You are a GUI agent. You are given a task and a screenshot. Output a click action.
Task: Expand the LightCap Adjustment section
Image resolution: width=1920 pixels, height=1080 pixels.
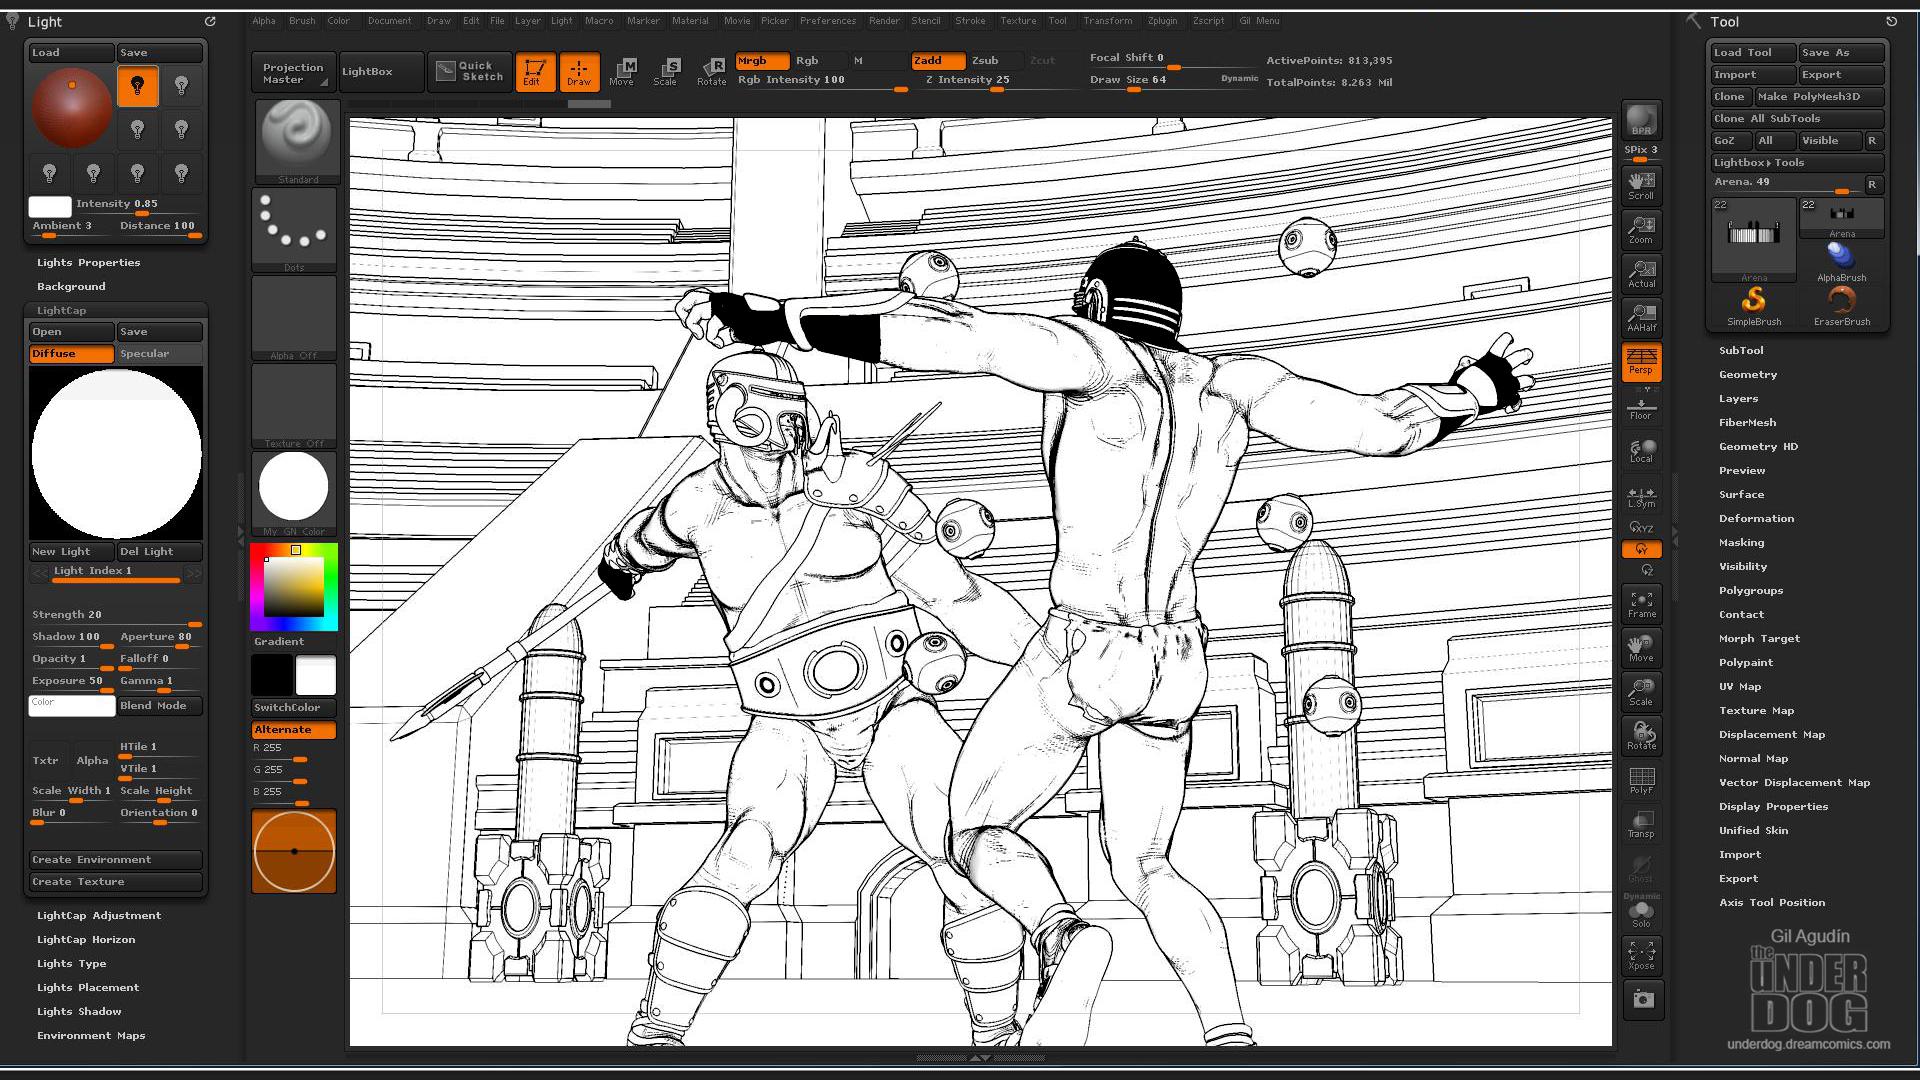pos(99,916)
